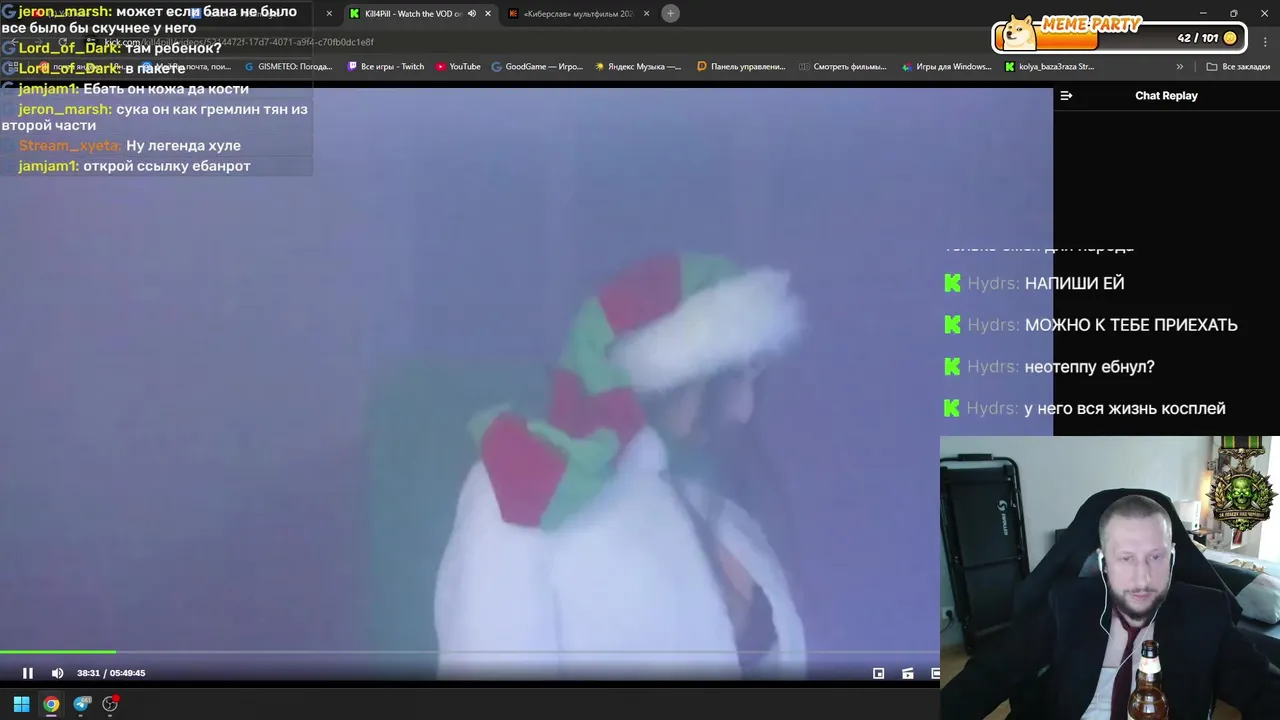Click Hydrs username on 'МОЖНО К ТЕБЕ ПРИЕХАТЬ'
Viewport: 1280px width, 720px height.
tap(993, 325)
